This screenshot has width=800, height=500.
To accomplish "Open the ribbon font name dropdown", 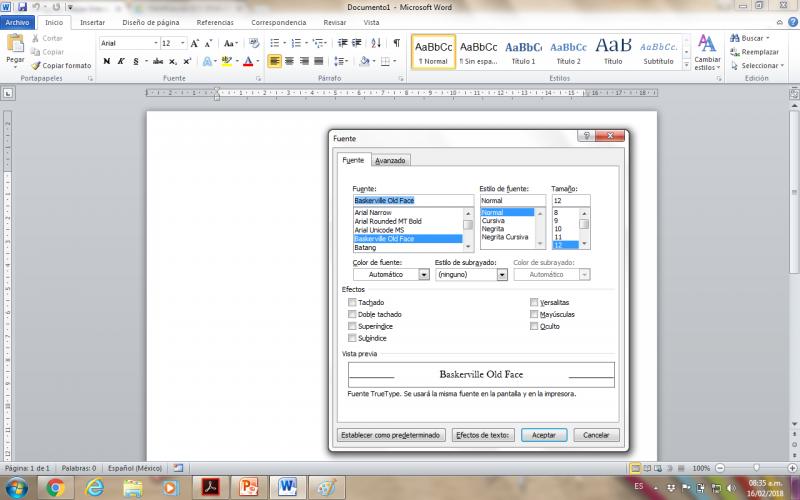I will [x=156, y=43].
